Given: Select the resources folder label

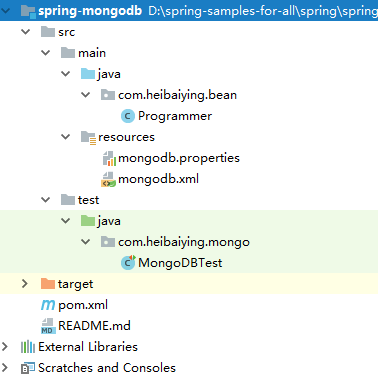Looking at the screenshot, I should click(x=126, y=137).
